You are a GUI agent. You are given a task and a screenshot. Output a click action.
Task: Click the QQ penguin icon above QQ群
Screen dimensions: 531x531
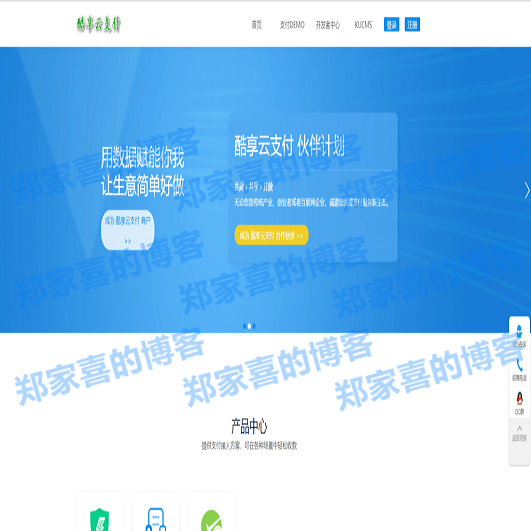click(x=519, y=398)
